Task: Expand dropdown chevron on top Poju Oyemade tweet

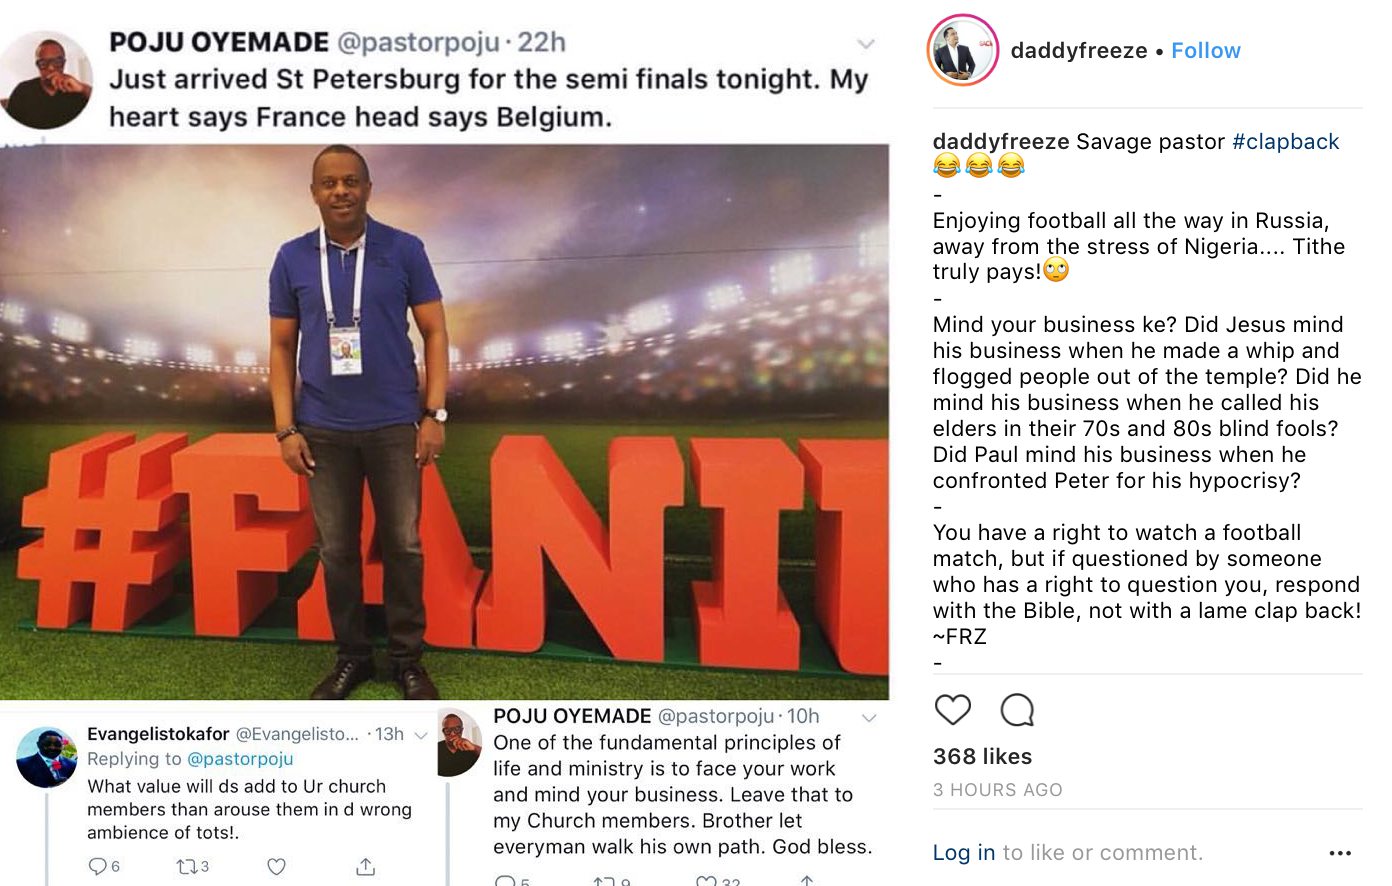Action: [866, 44]
